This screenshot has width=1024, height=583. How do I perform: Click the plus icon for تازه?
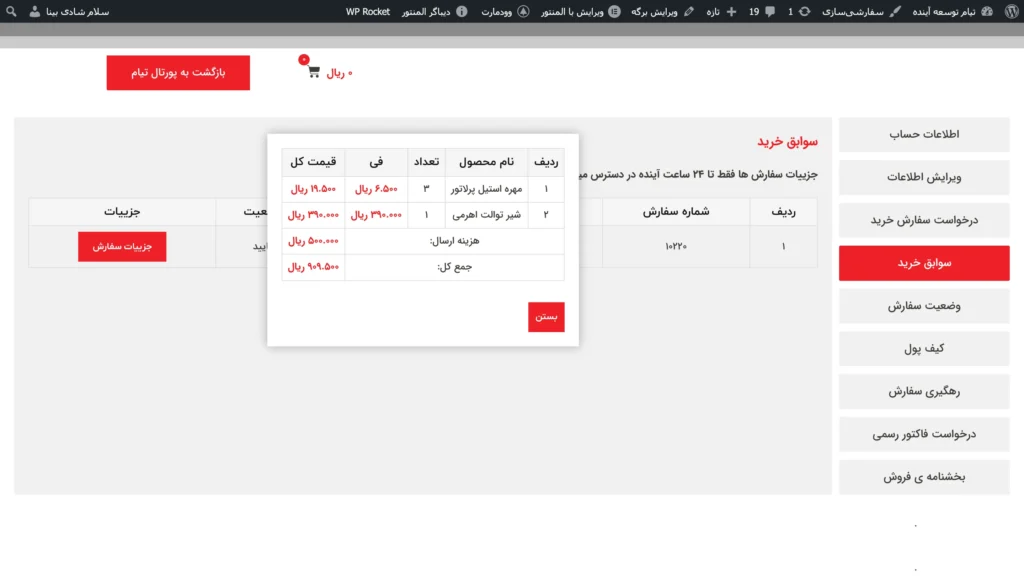pyautogui.click(x=731, y=11)
